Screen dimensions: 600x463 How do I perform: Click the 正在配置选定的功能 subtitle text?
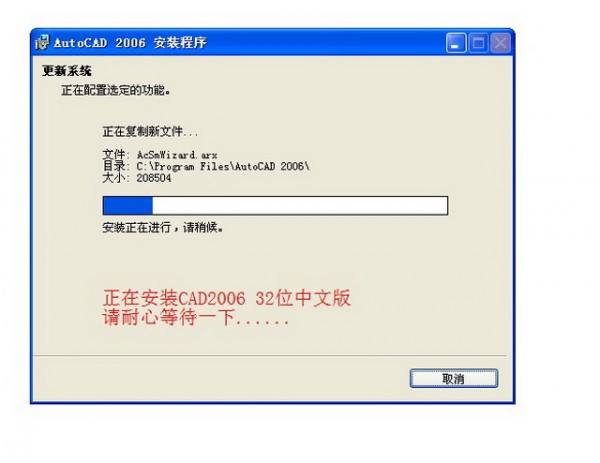116,90
